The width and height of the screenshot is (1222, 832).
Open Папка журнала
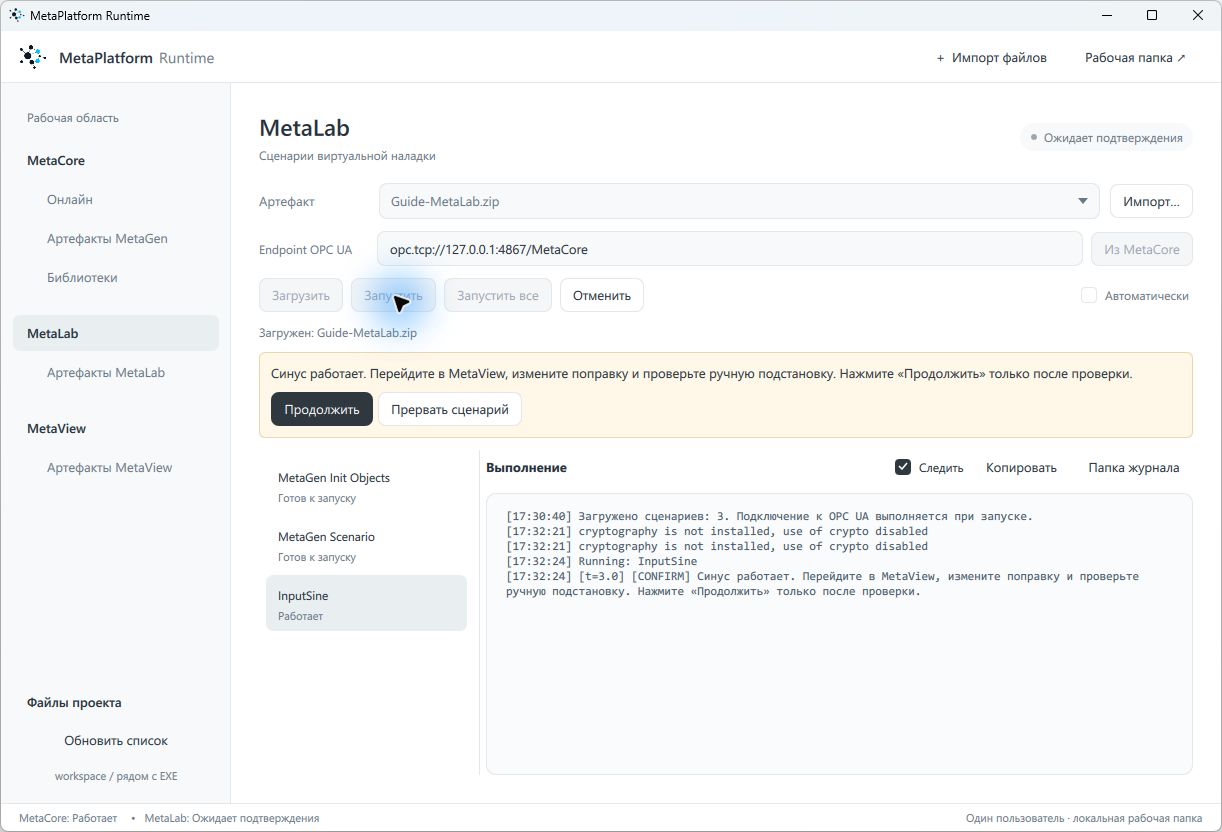pos(1134,467)
